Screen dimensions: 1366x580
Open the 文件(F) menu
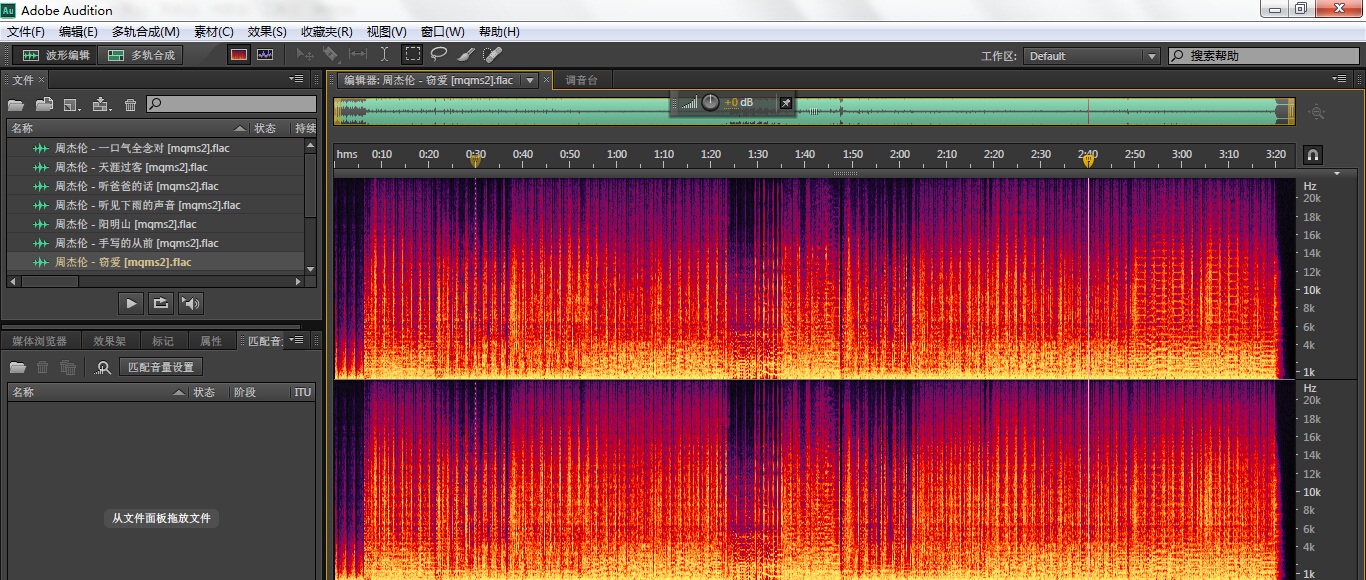(x=26, y=32)
